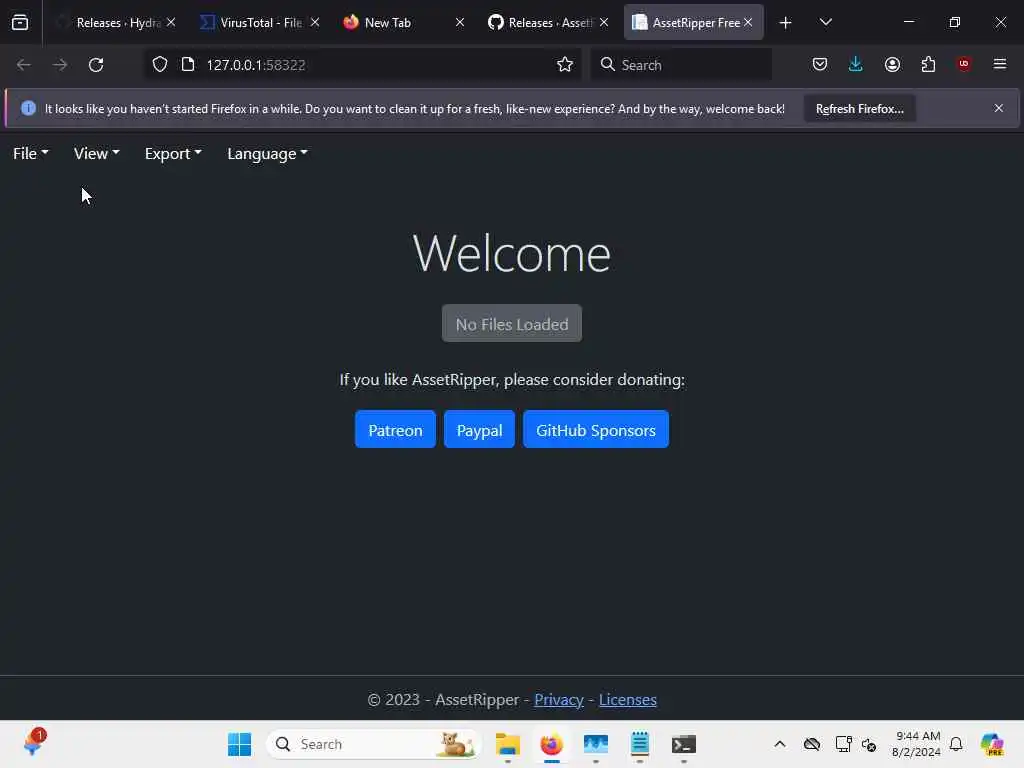Show hidden system tray icons
Screen dimensions: 1024x768
pyautogui.click(x=780, y=744)
